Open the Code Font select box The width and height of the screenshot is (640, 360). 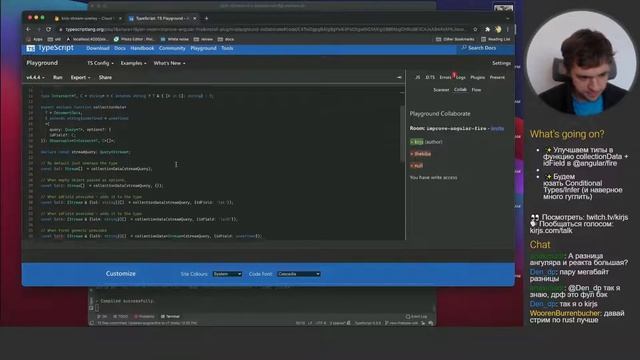pyautogui.click(x=299, y=274)
